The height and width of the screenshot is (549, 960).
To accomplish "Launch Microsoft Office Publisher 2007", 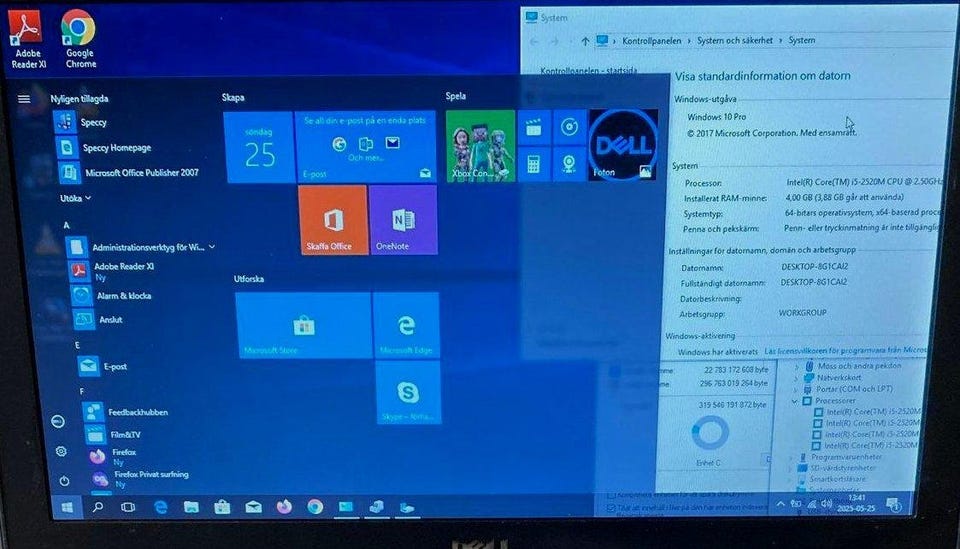I will (x=130, y=173).
